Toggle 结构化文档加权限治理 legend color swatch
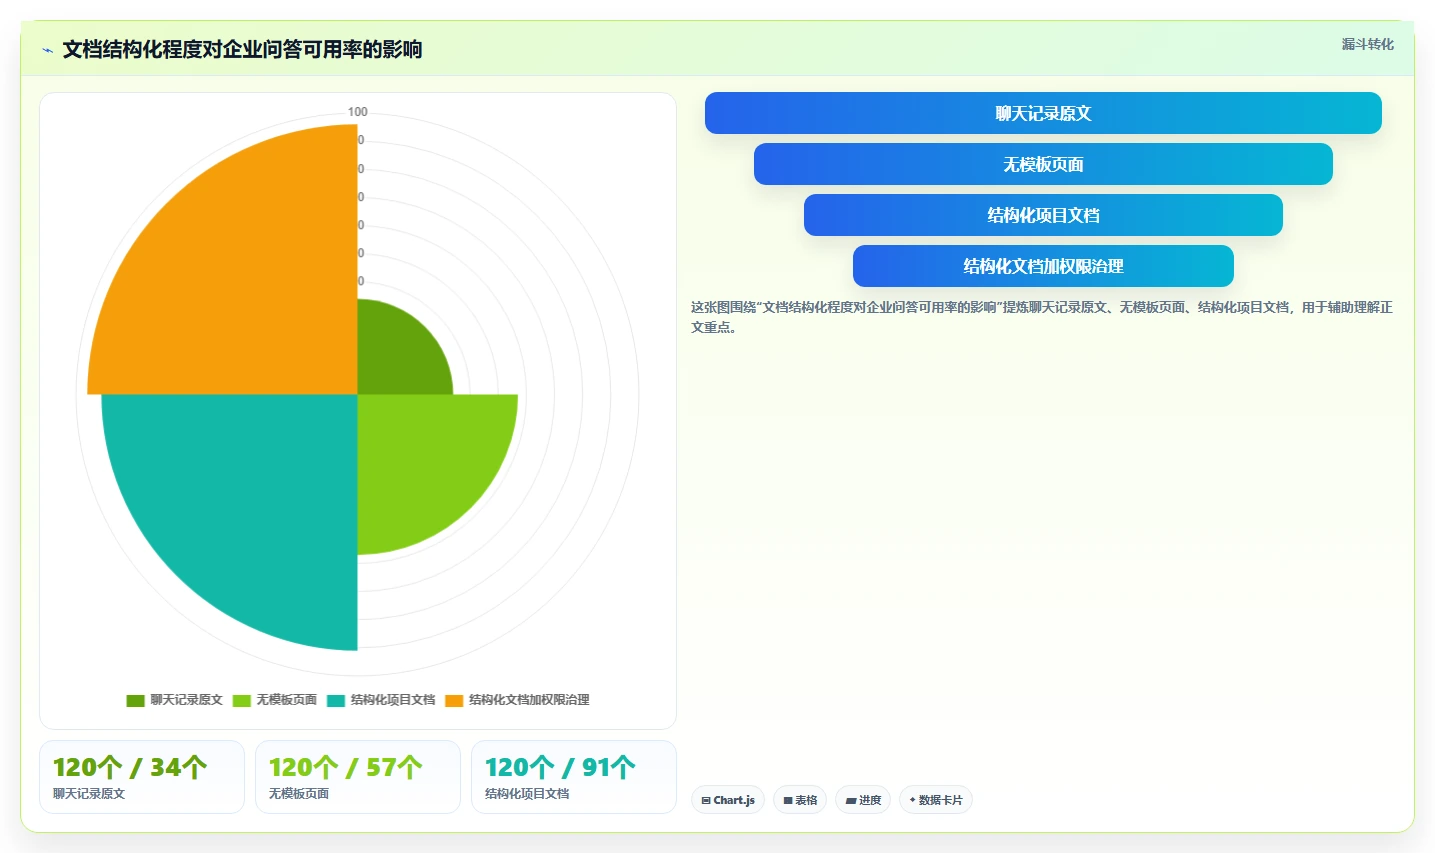 [x=454, y=700]
